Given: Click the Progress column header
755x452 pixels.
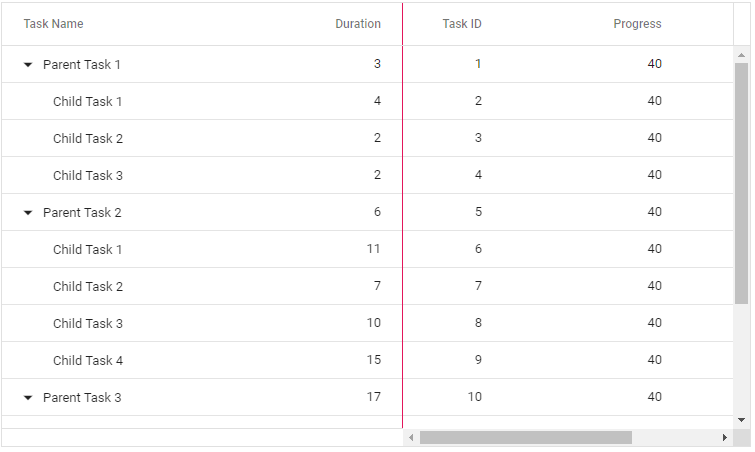Looking at the screenshot, I should pos(637,24).
